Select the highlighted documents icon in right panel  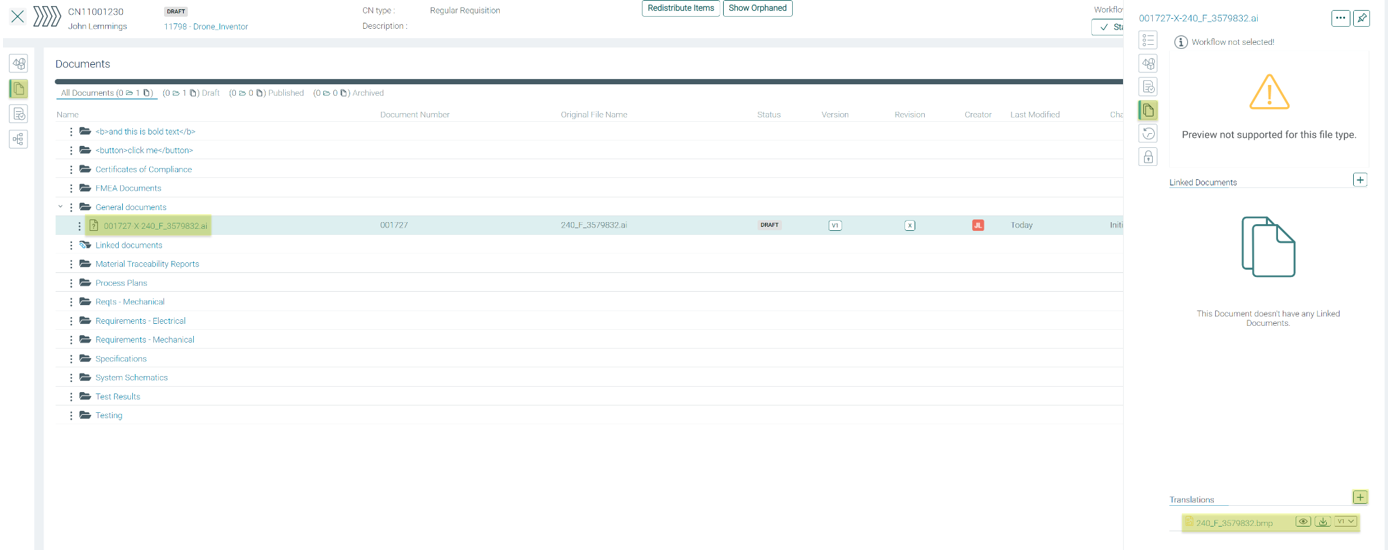pos(1148,110)
